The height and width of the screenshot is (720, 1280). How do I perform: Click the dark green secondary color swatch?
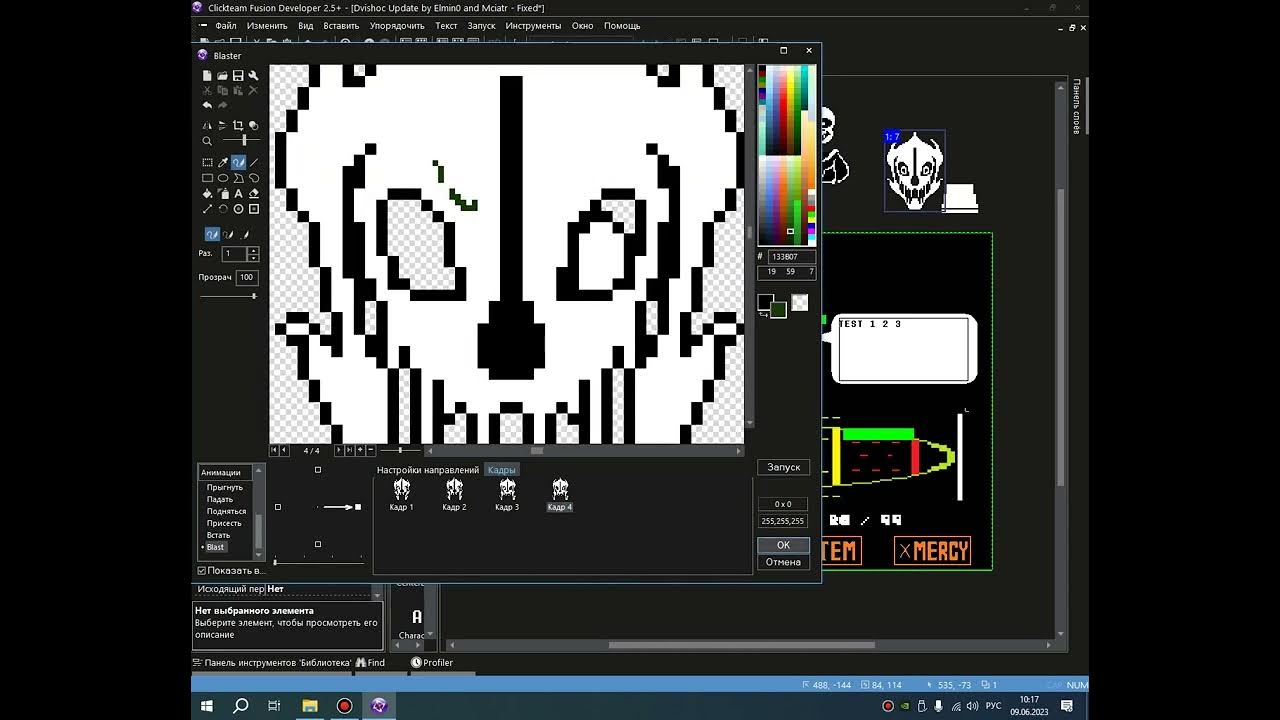[778, 309]
